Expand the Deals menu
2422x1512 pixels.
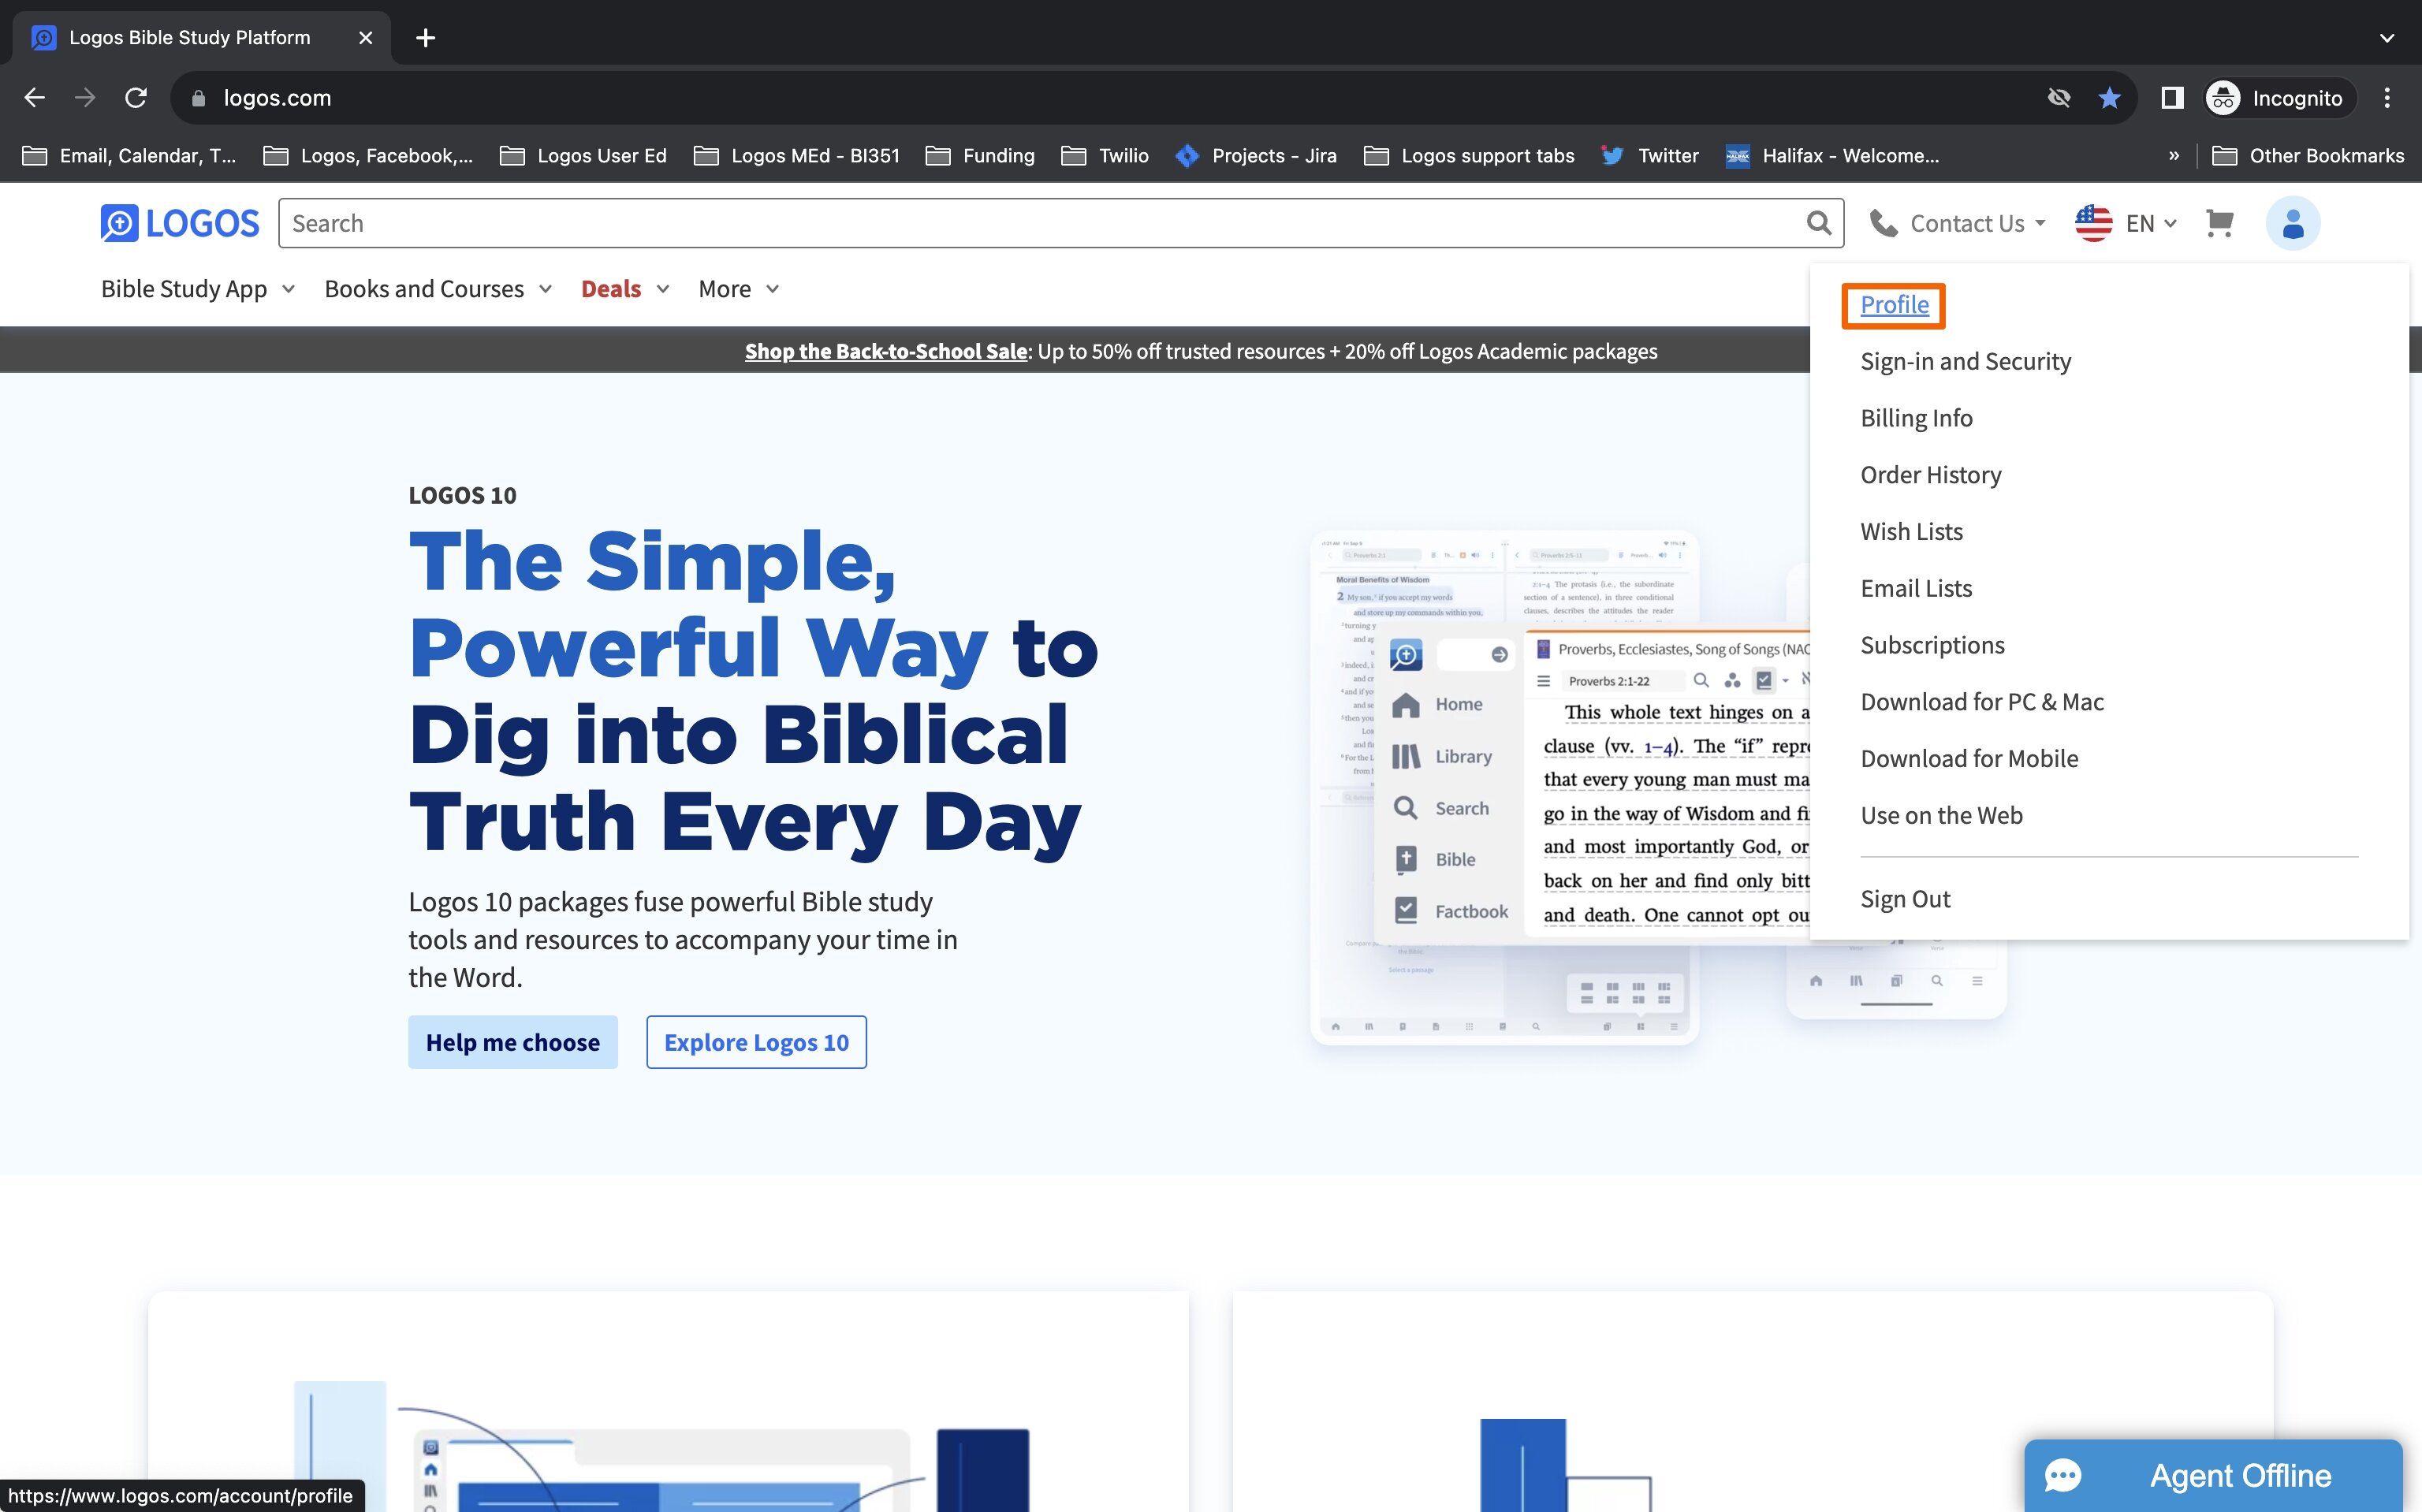[x=625, y=288]
